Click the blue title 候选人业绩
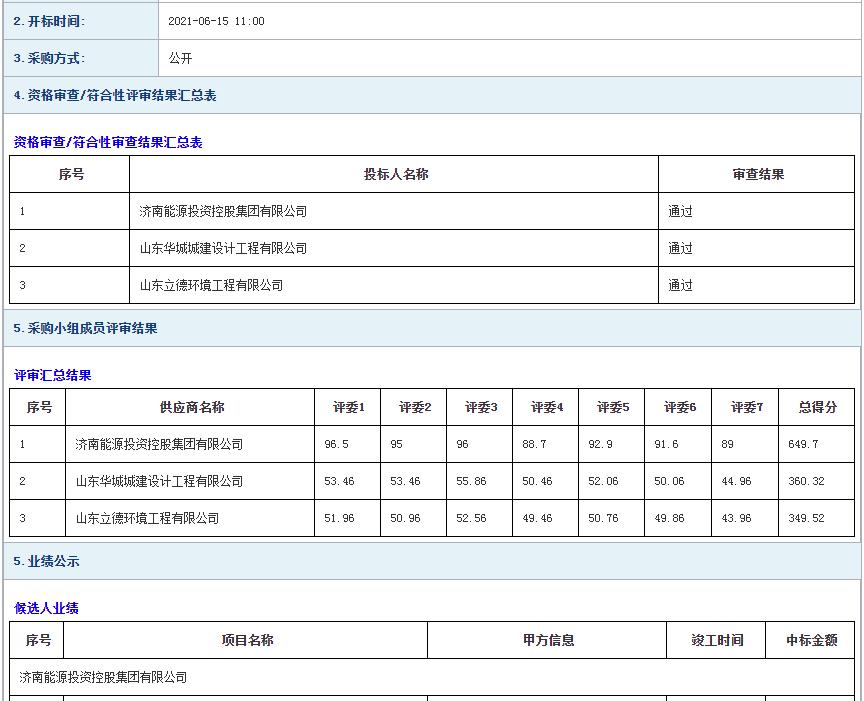The width and height of the screenshot is (864, 701). click(46, 608)
